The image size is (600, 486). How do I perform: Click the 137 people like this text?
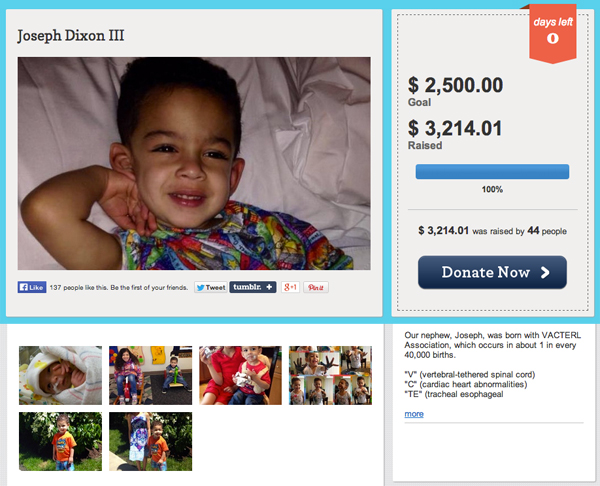click(x=119, y=287)
